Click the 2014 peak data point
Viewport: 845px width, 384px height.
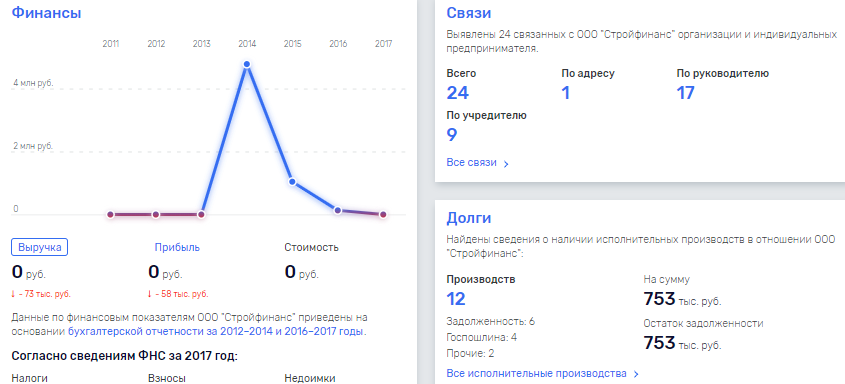point(247,65)
